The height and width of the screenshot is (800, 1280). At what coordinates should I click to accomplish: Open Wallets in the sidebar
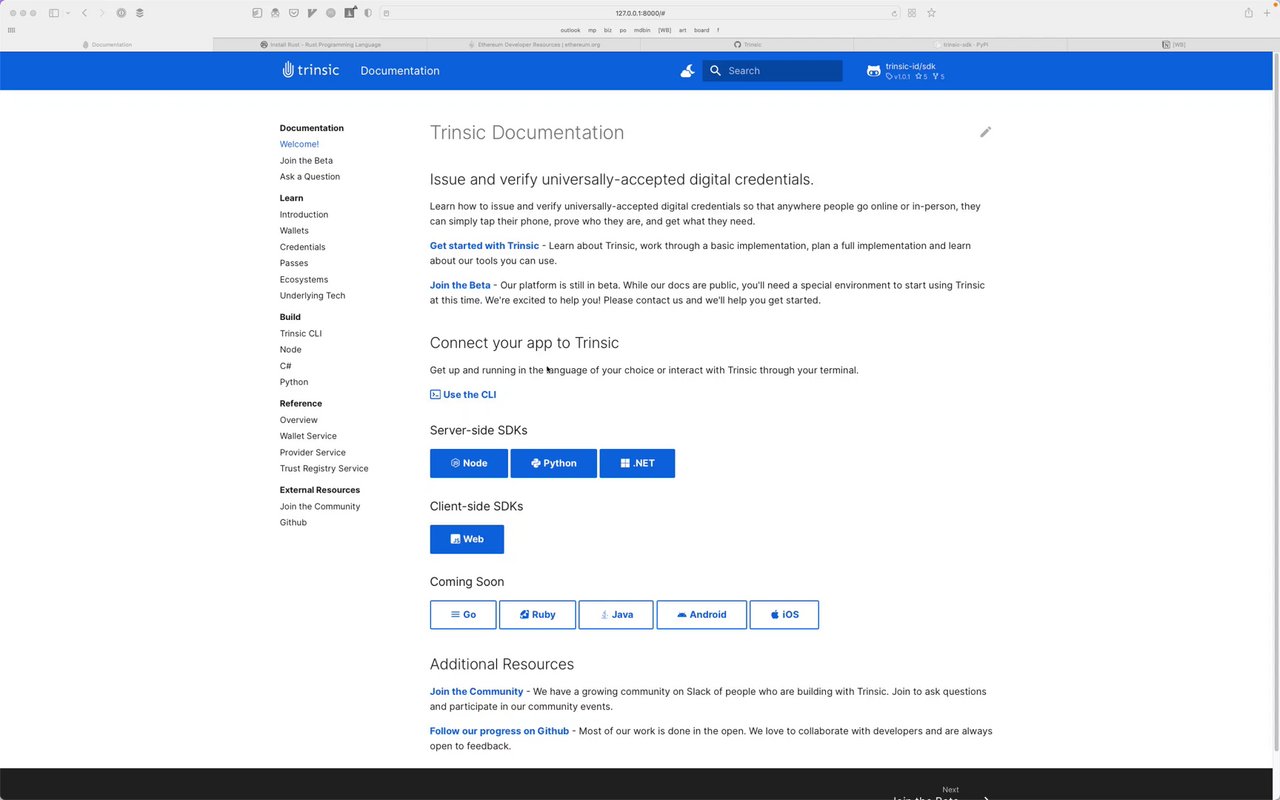pyautogui.click(x=294, y=230)
